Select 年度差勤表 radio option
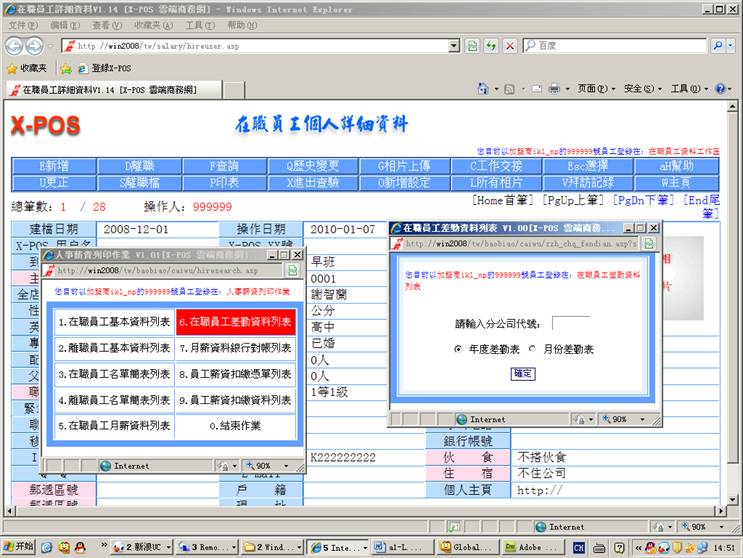This screenshot has width=743, height=558. 458,349
